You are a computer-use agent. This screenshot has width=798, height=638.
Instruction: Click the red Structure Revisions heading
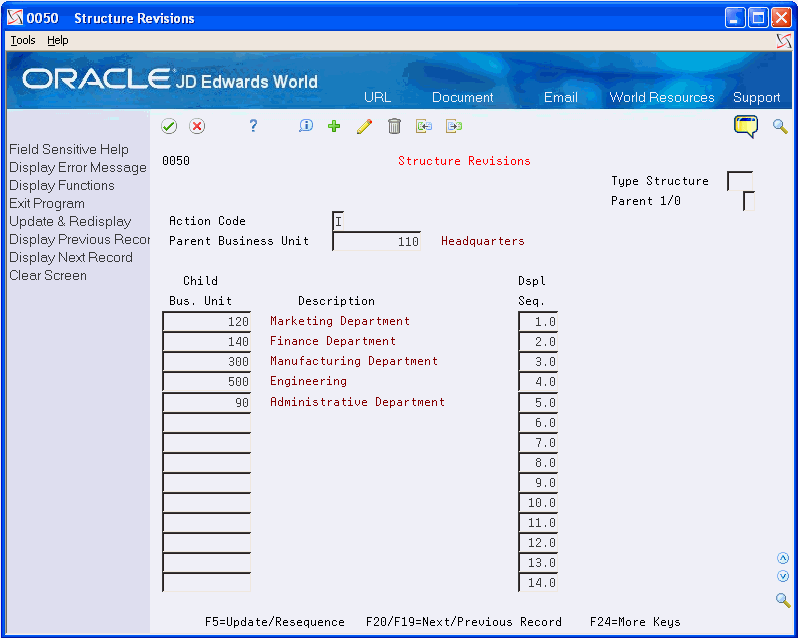[x=464, y=161]
